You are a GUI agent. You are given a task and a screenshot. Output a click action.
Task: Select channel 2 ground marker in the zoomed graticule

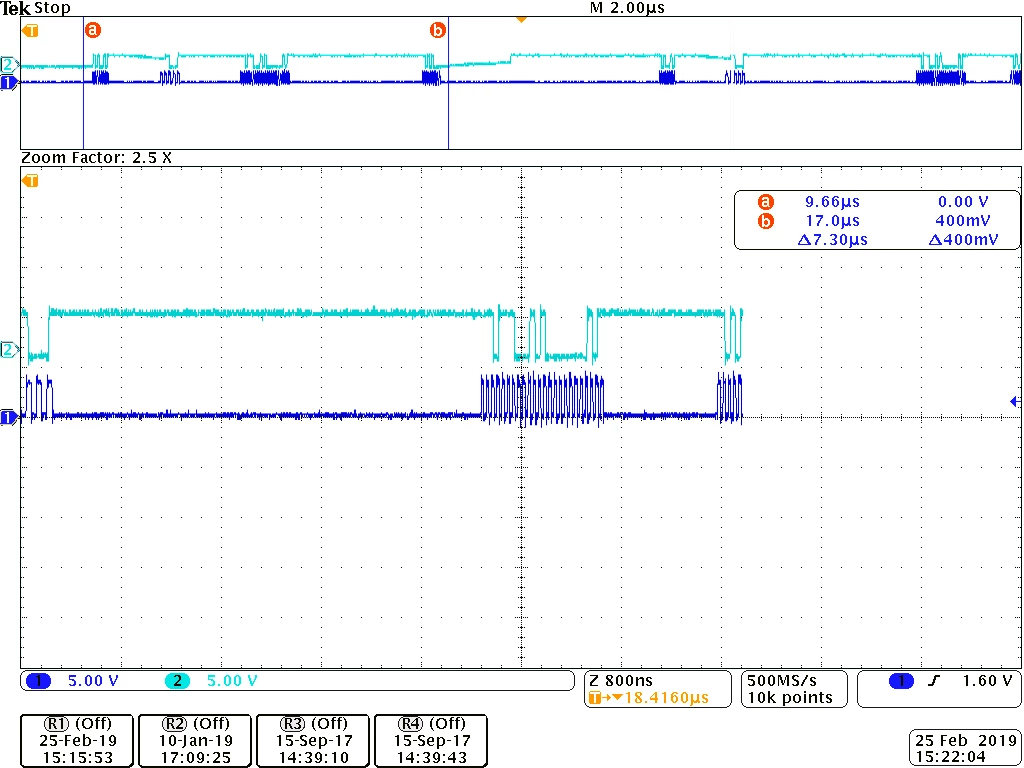point(9,350)
